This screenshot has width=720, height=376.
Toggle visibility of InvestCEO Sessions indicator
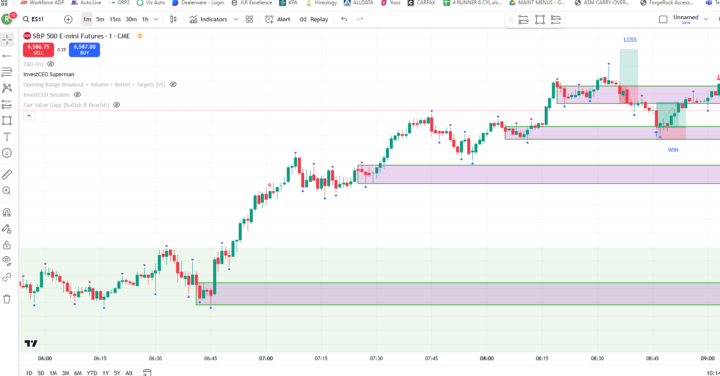point(78,95)
